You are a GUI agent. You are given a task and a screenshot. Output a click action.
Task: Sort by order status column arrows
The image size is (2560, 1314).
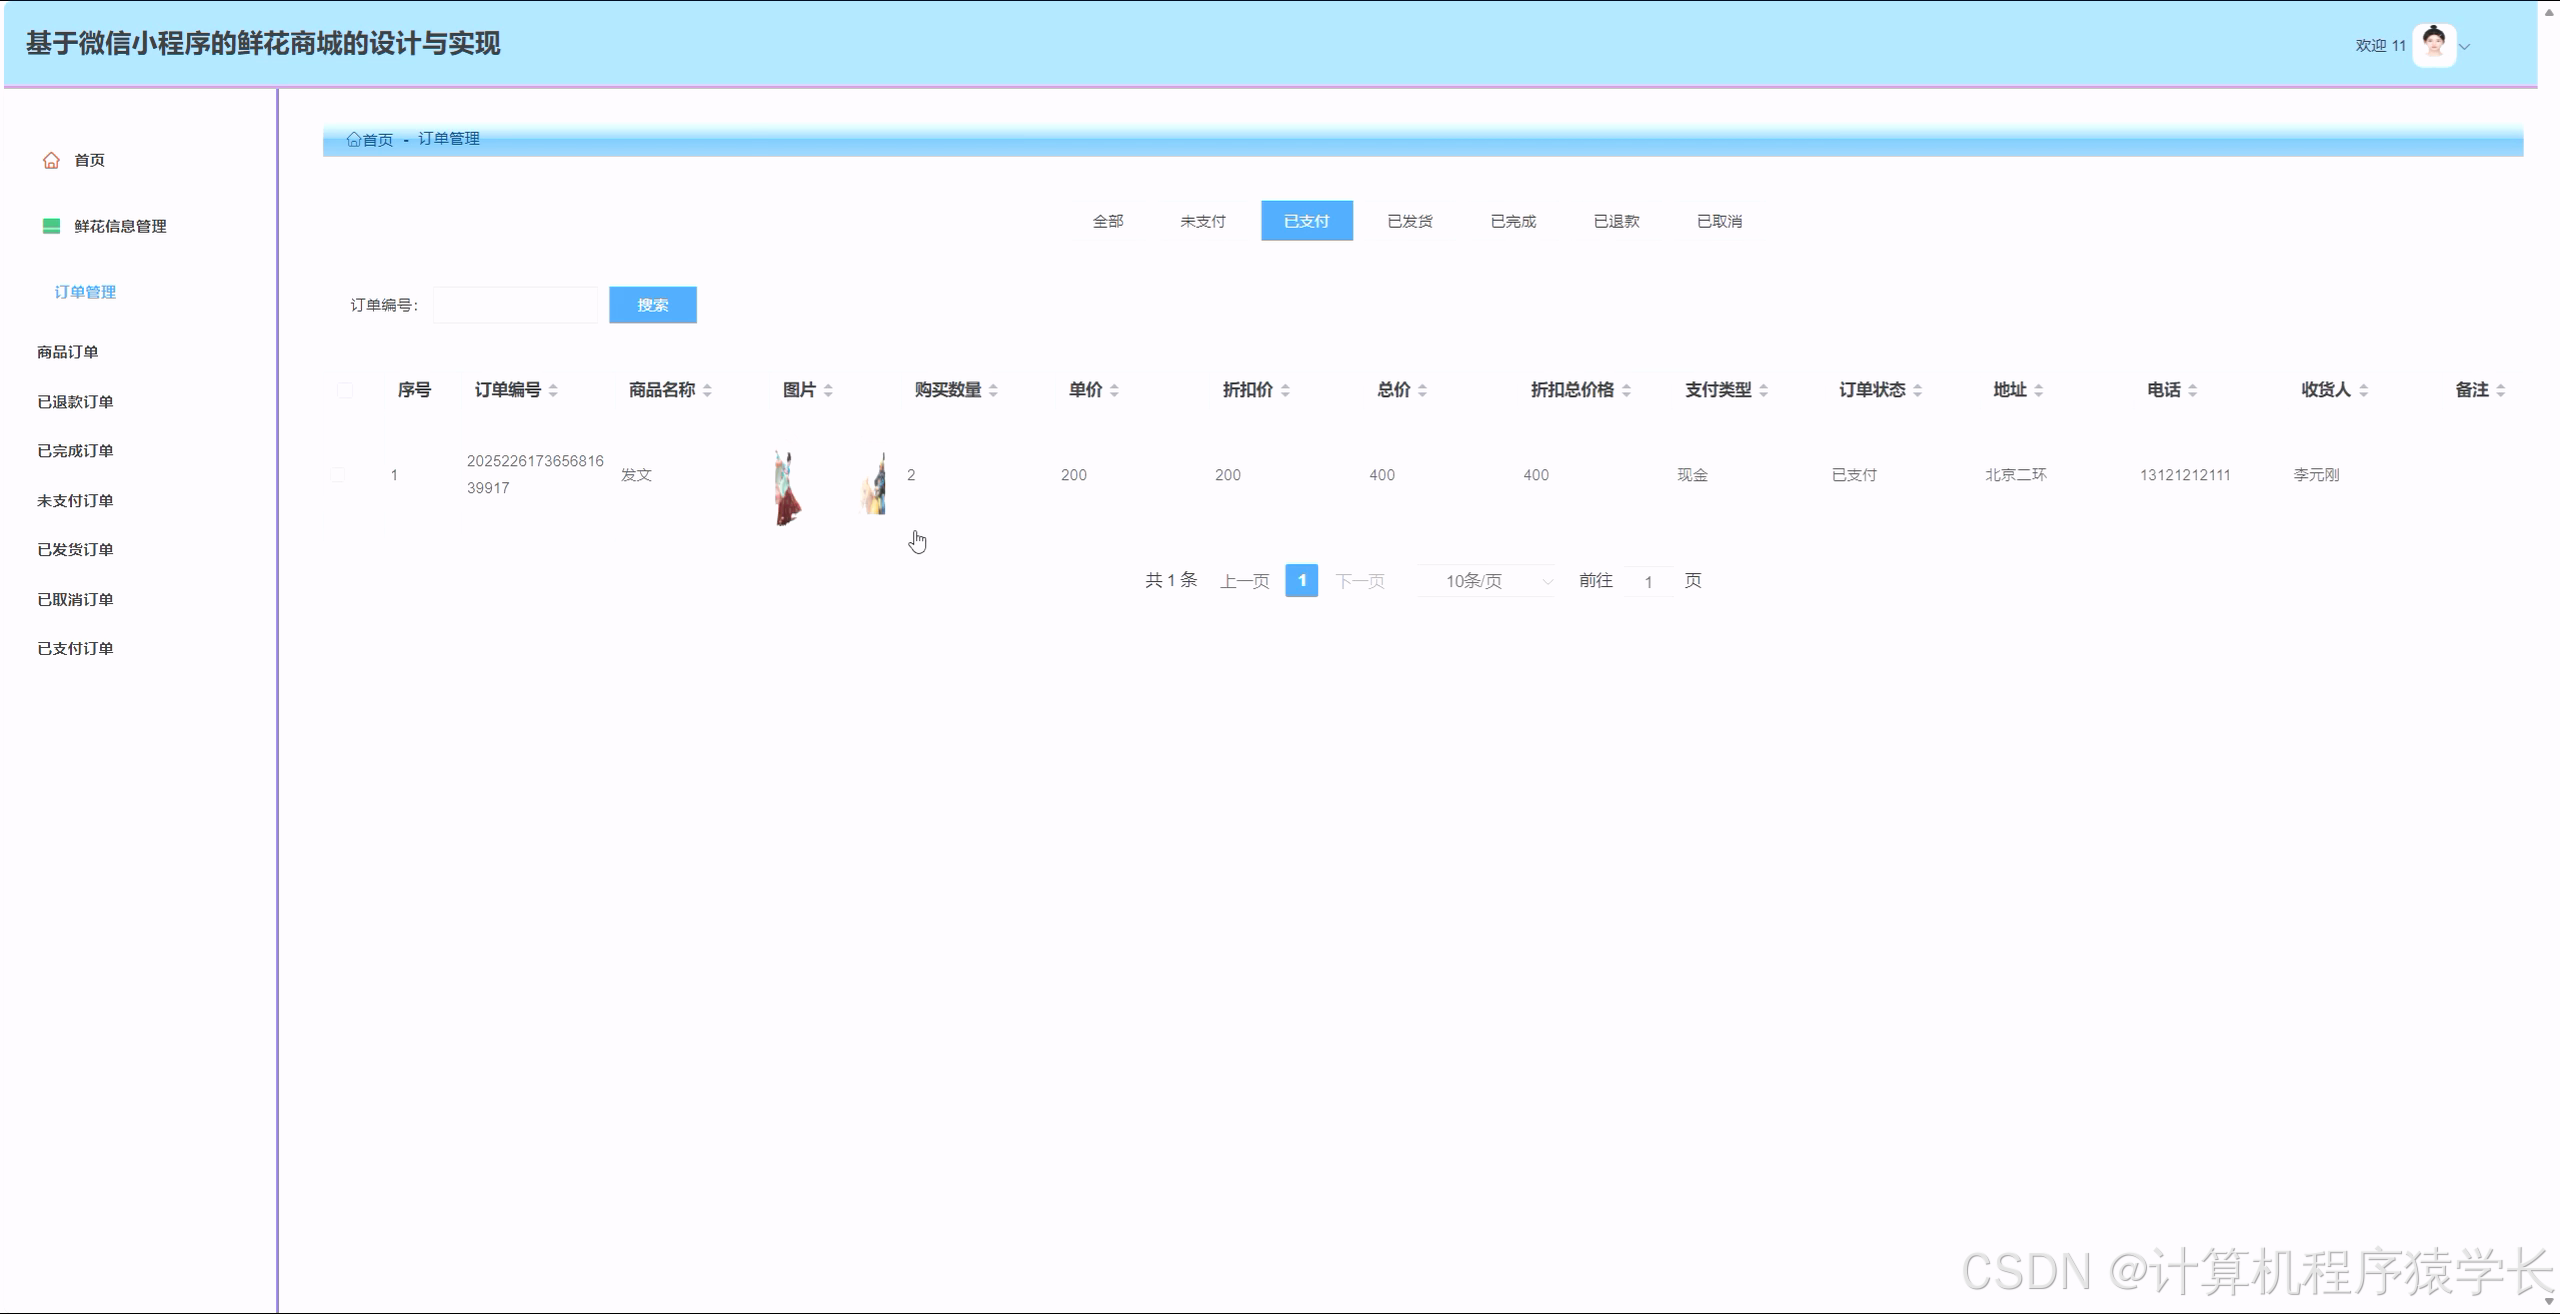click(1917, 390)
